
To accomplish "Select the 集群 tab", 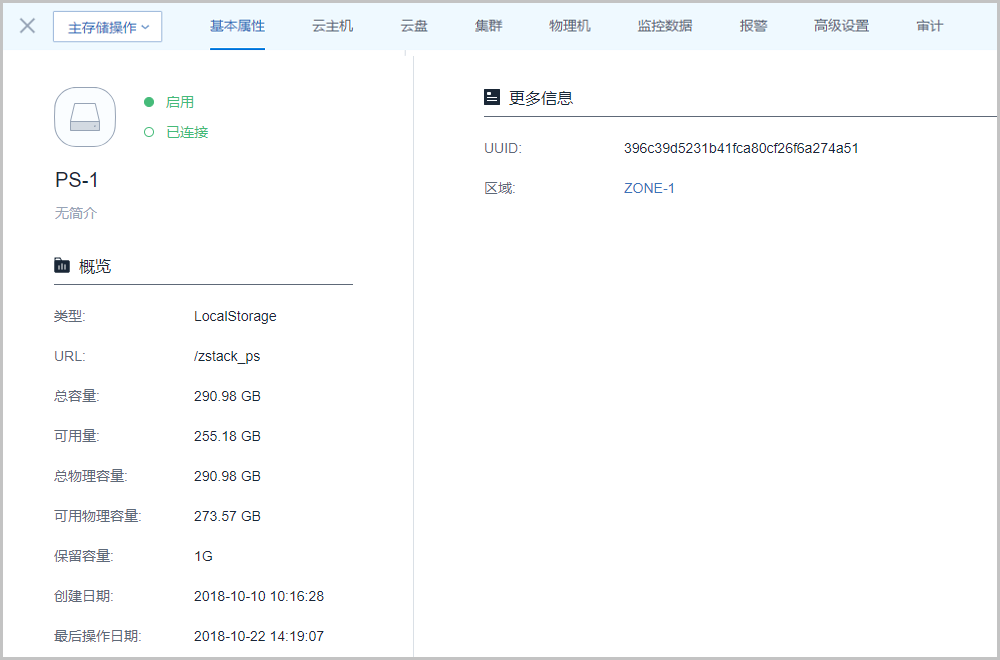I will pyautogui.click(x=488, y=26).
